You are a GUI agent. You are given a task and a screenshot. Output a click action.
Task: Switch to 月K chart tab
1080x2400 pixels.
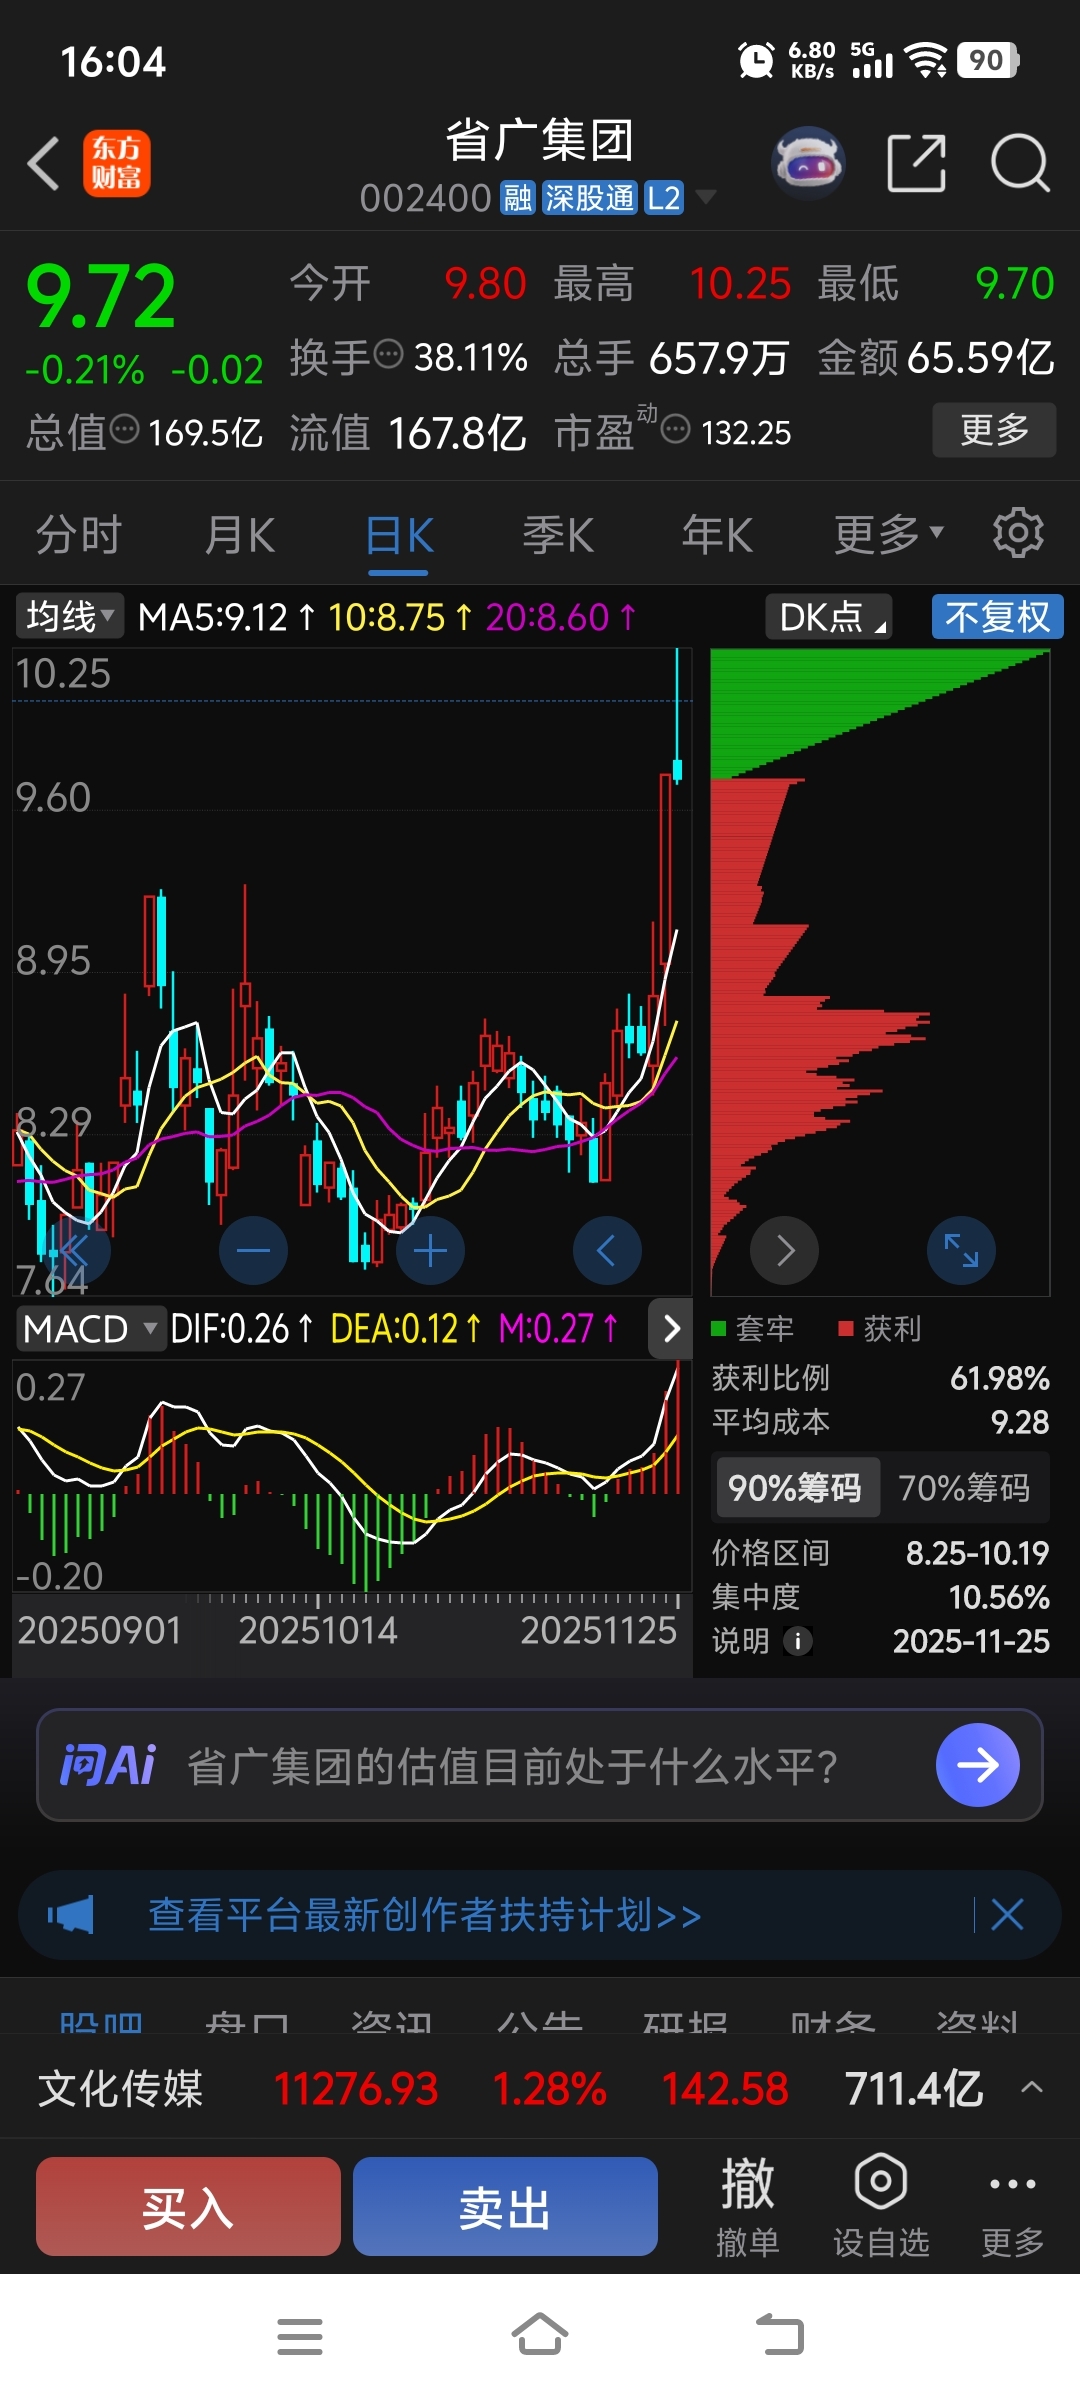(x=239, y=535)
